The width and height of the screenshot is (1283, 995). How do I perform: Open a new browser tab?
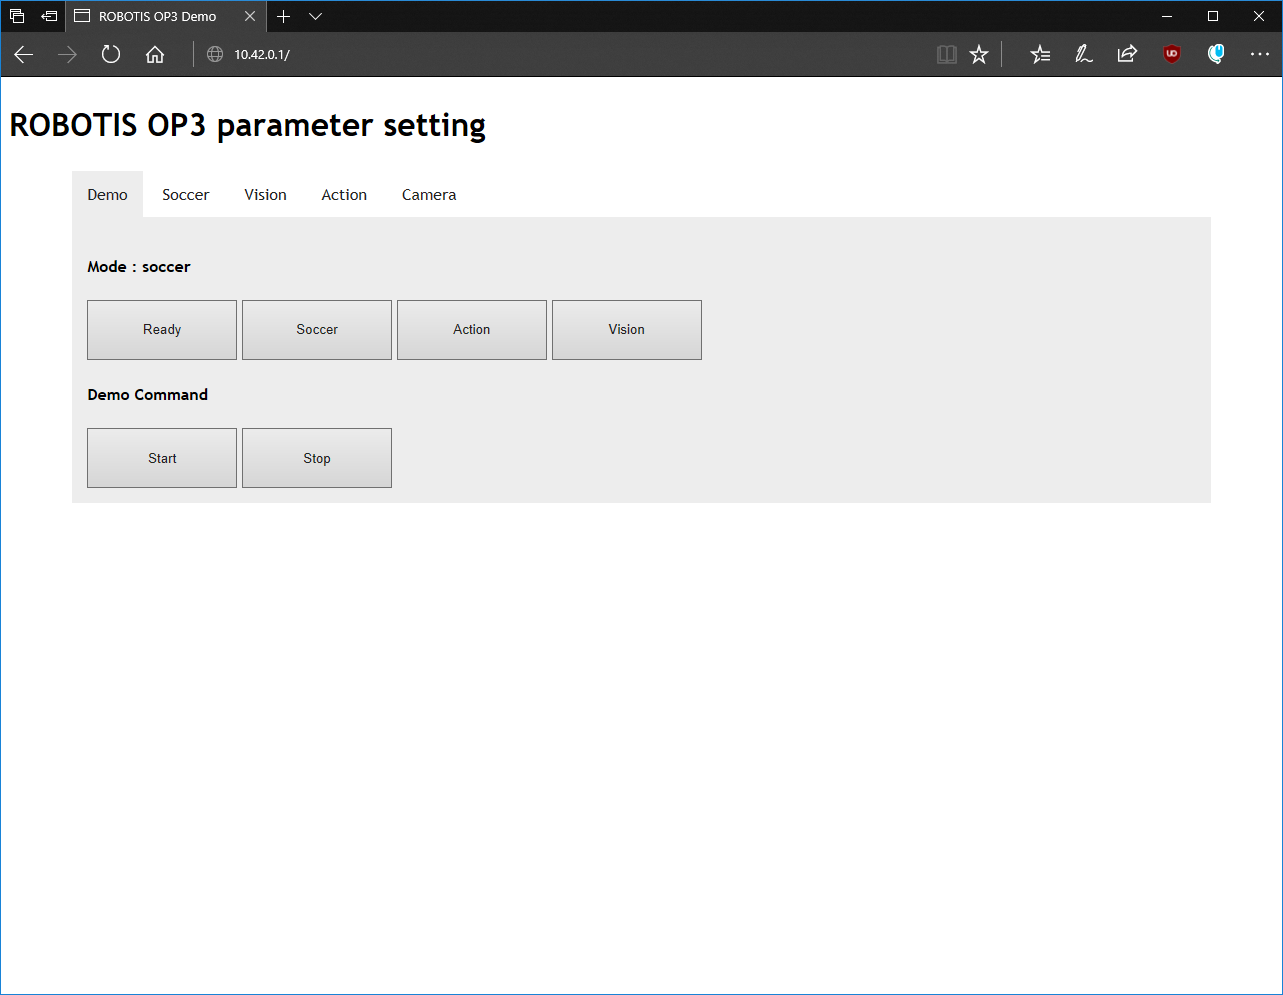click(284, 16)
